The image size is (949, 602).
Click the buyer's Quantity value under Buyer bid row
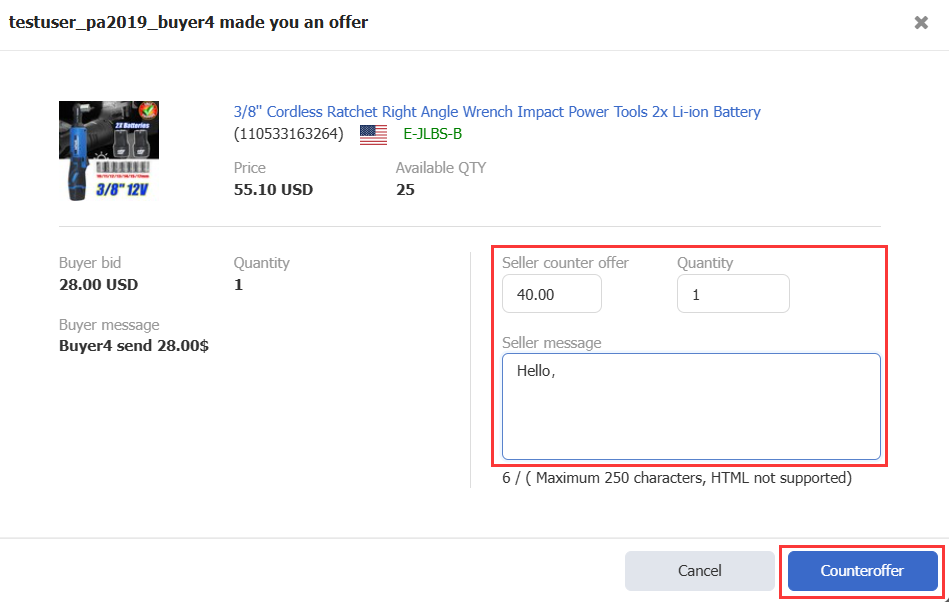point(238,284)
